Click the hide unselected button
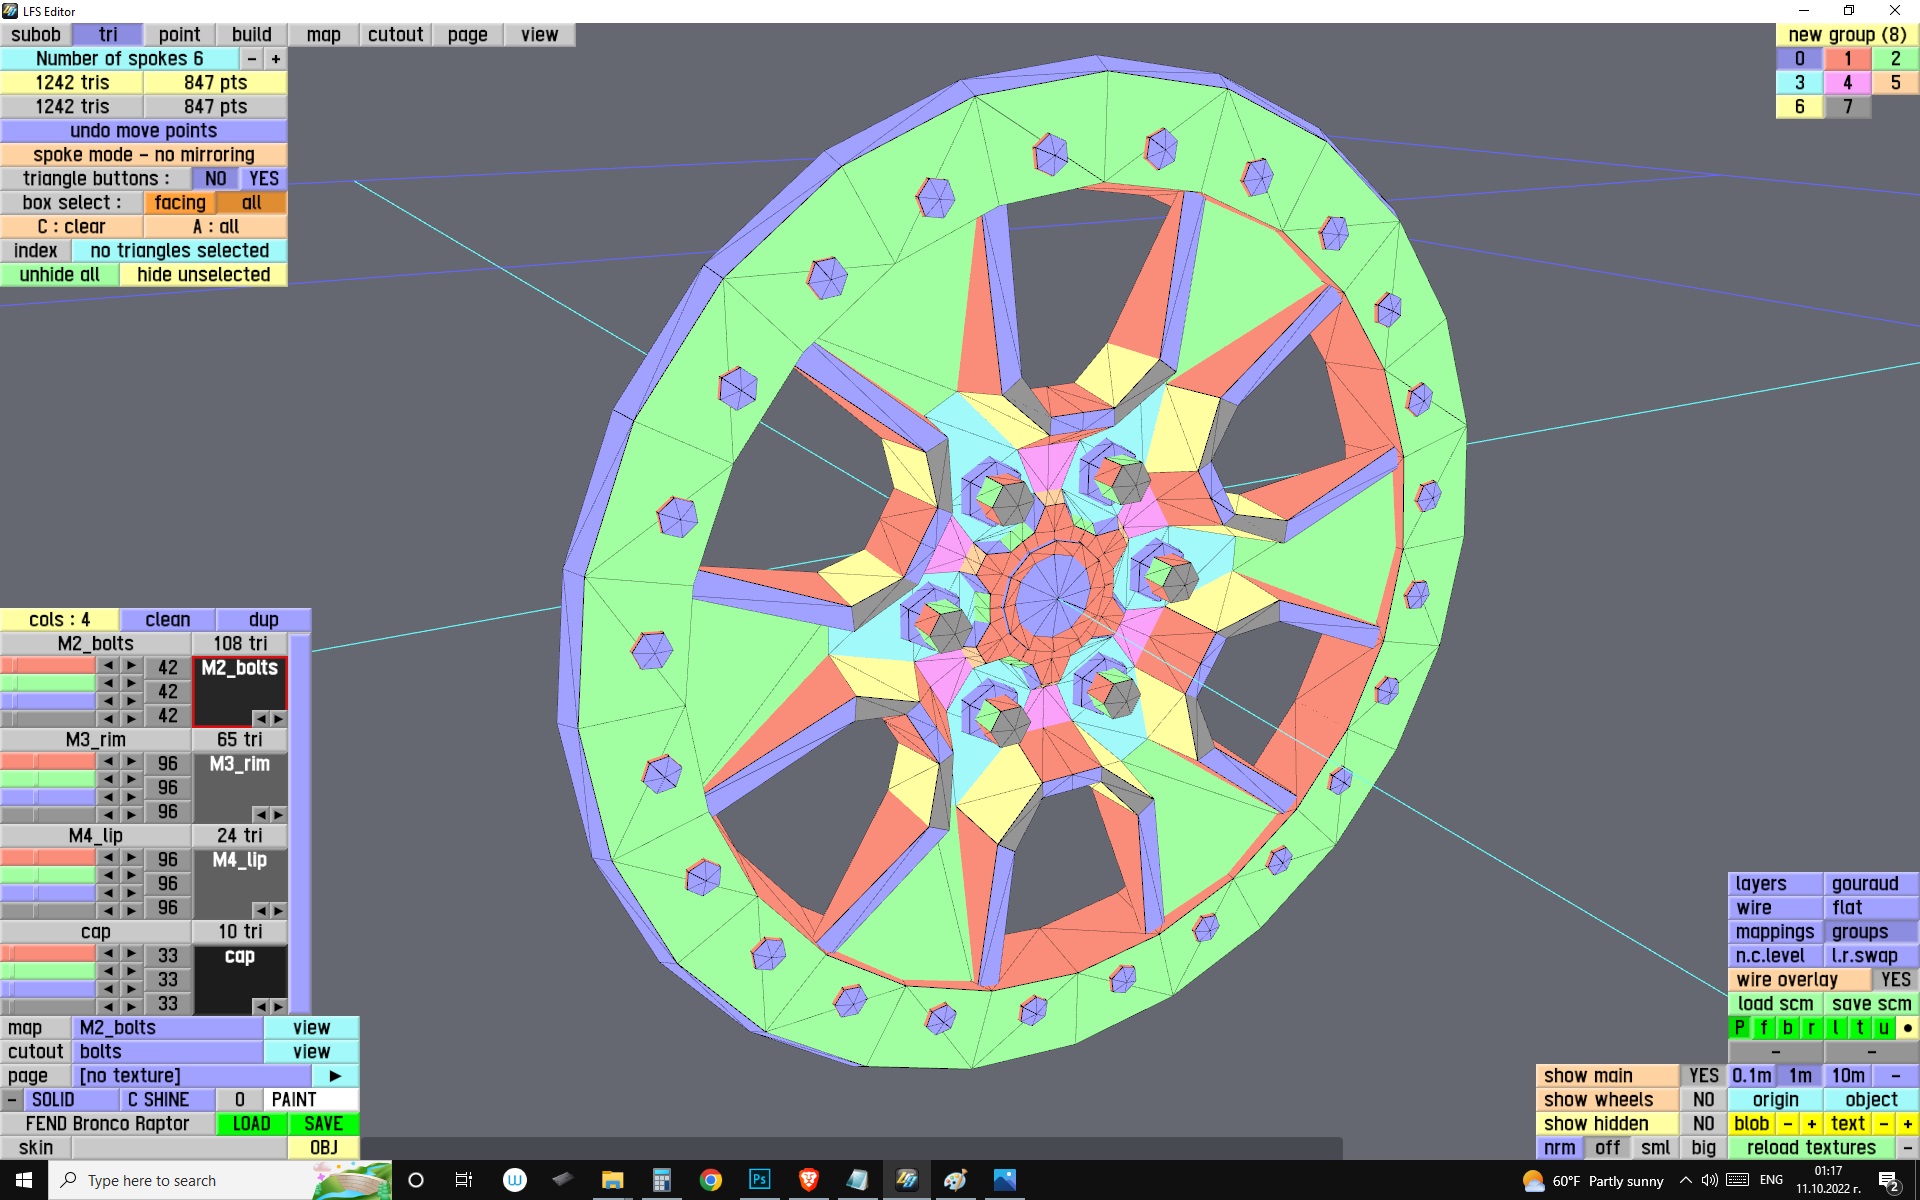This screenshot has height=1200, width=1920. coord(203,275)
